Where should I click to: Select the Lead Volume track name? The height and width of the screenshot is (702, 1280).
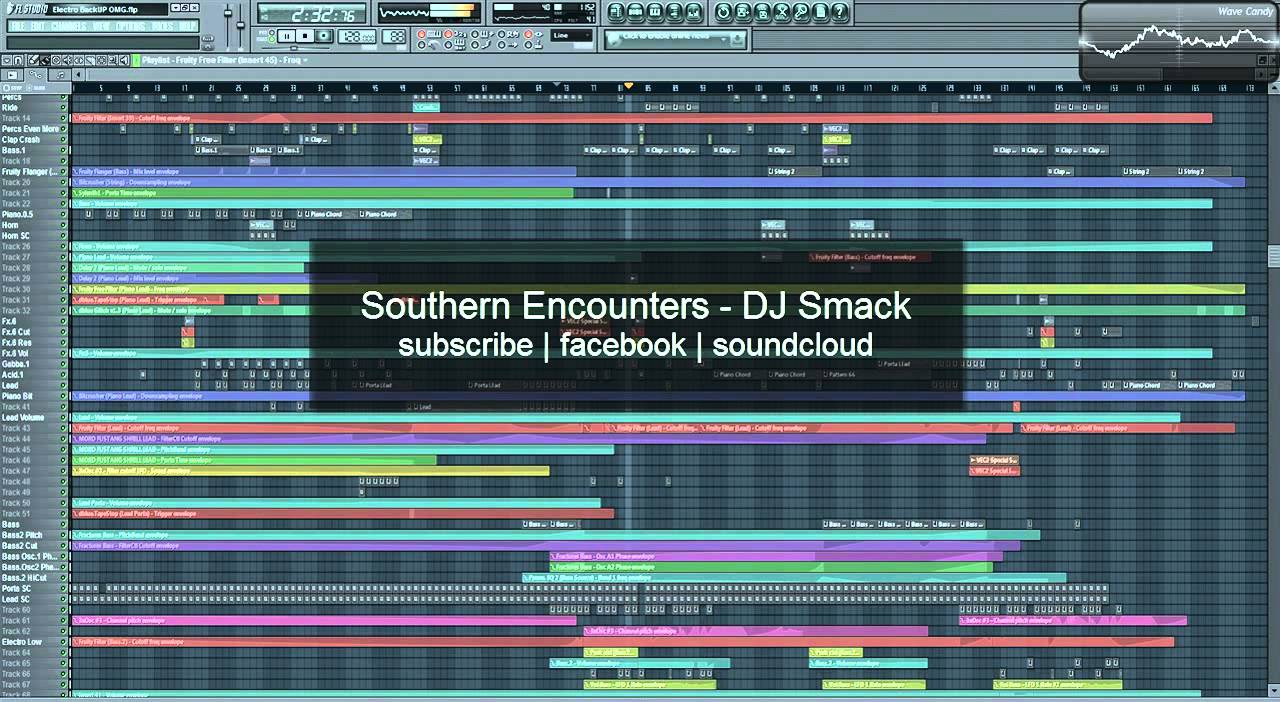(x=23, y=417)
